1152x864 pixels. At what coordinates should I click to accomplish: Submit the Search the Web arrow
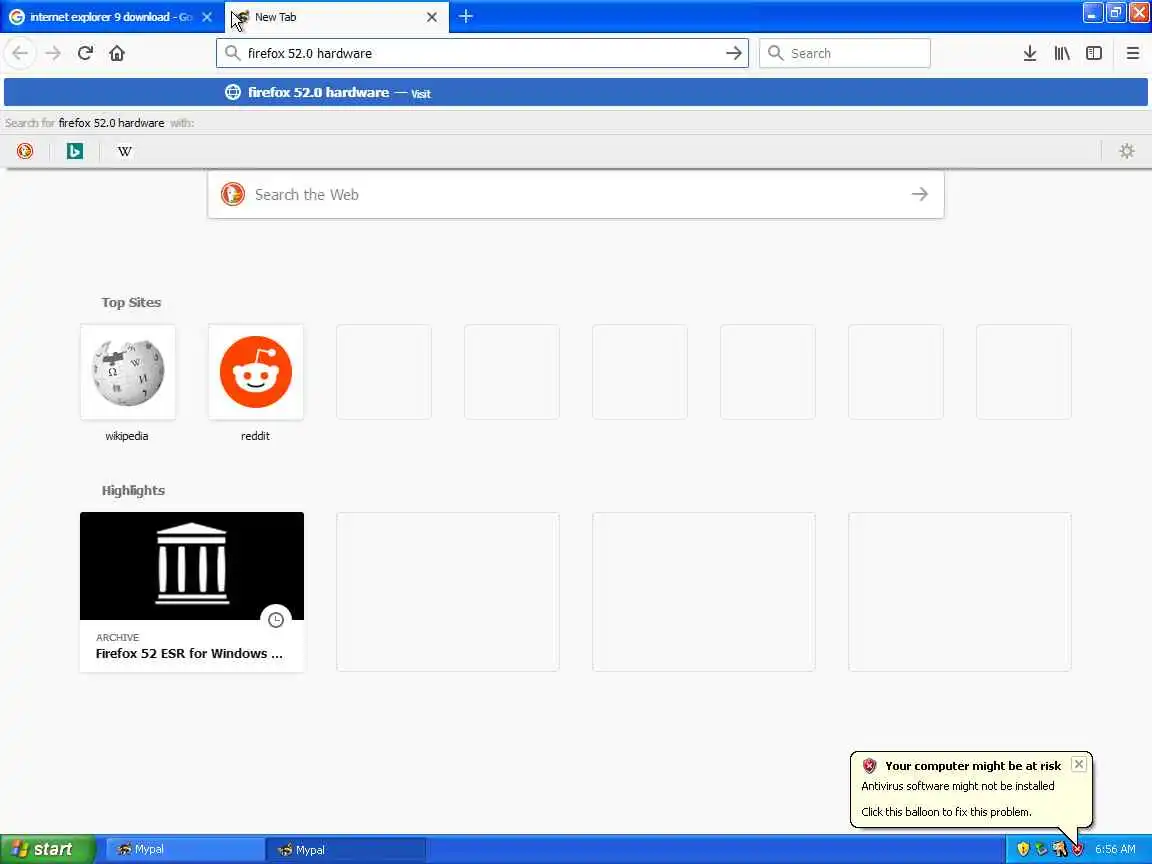[x=919, y=194]
